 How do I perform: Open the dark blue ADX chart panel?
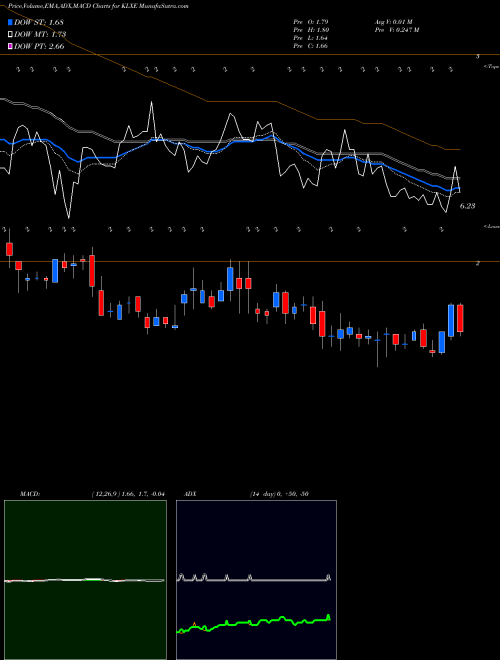[x=256, y=580]
